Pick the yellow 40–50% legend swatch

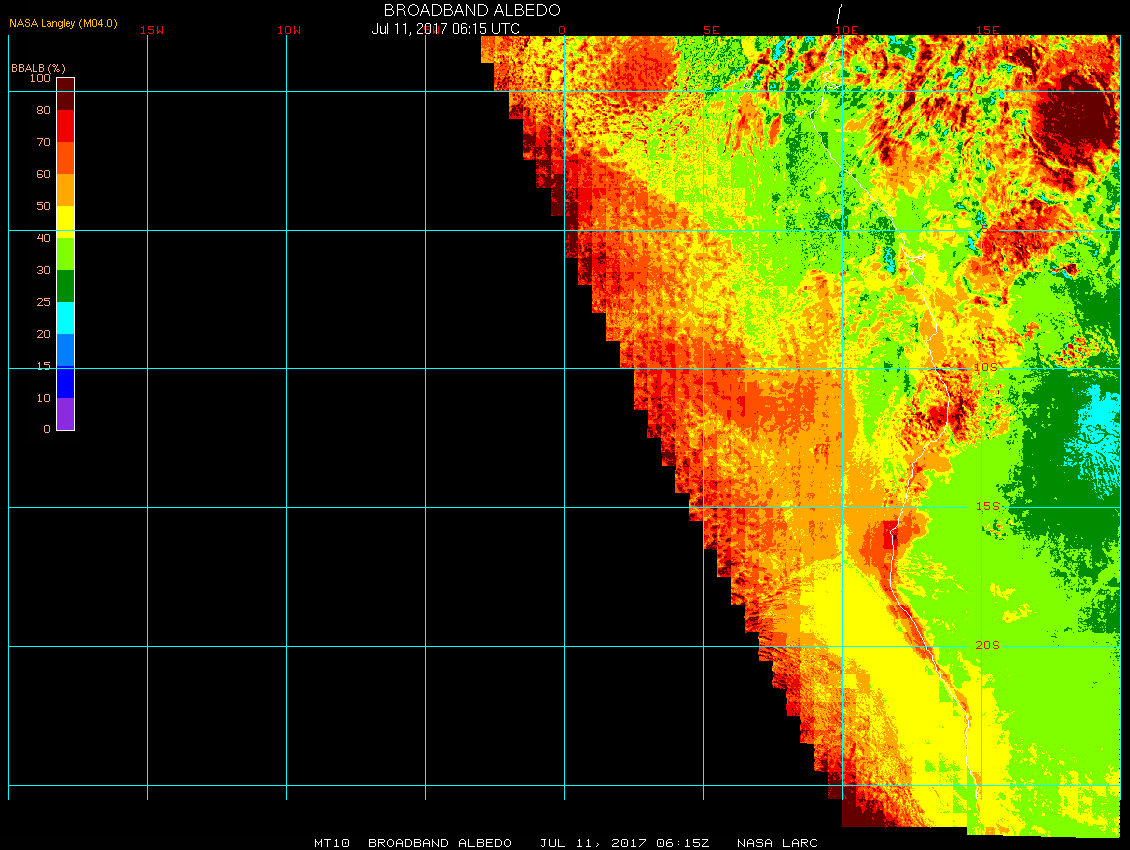pos(65,220)
